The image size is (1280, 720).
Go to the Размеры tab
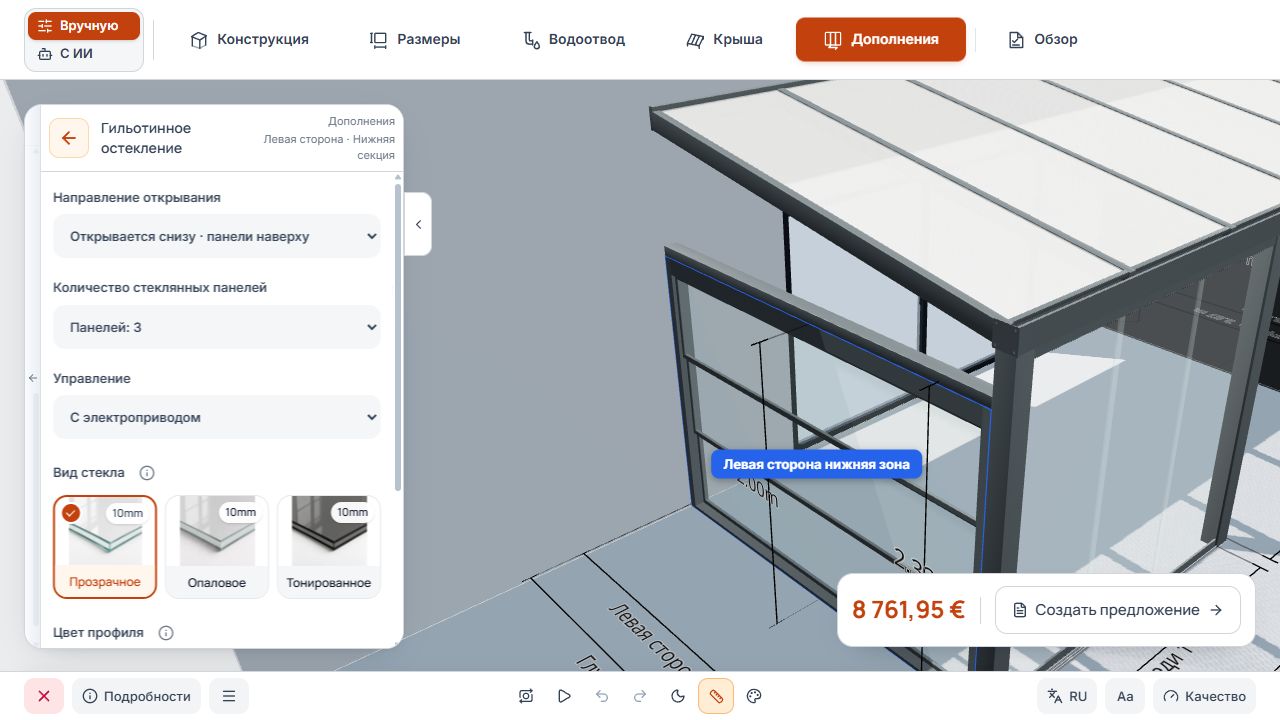point(415,40)
